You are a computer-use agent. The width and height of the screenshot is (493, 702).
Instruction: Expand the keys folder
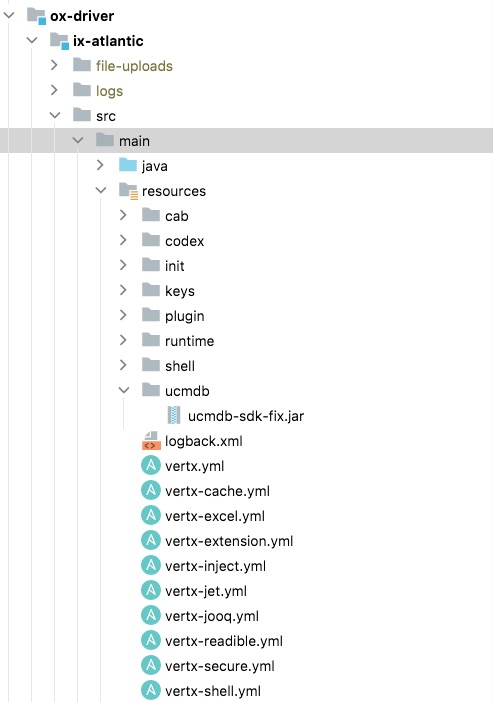tap(124, 291)
